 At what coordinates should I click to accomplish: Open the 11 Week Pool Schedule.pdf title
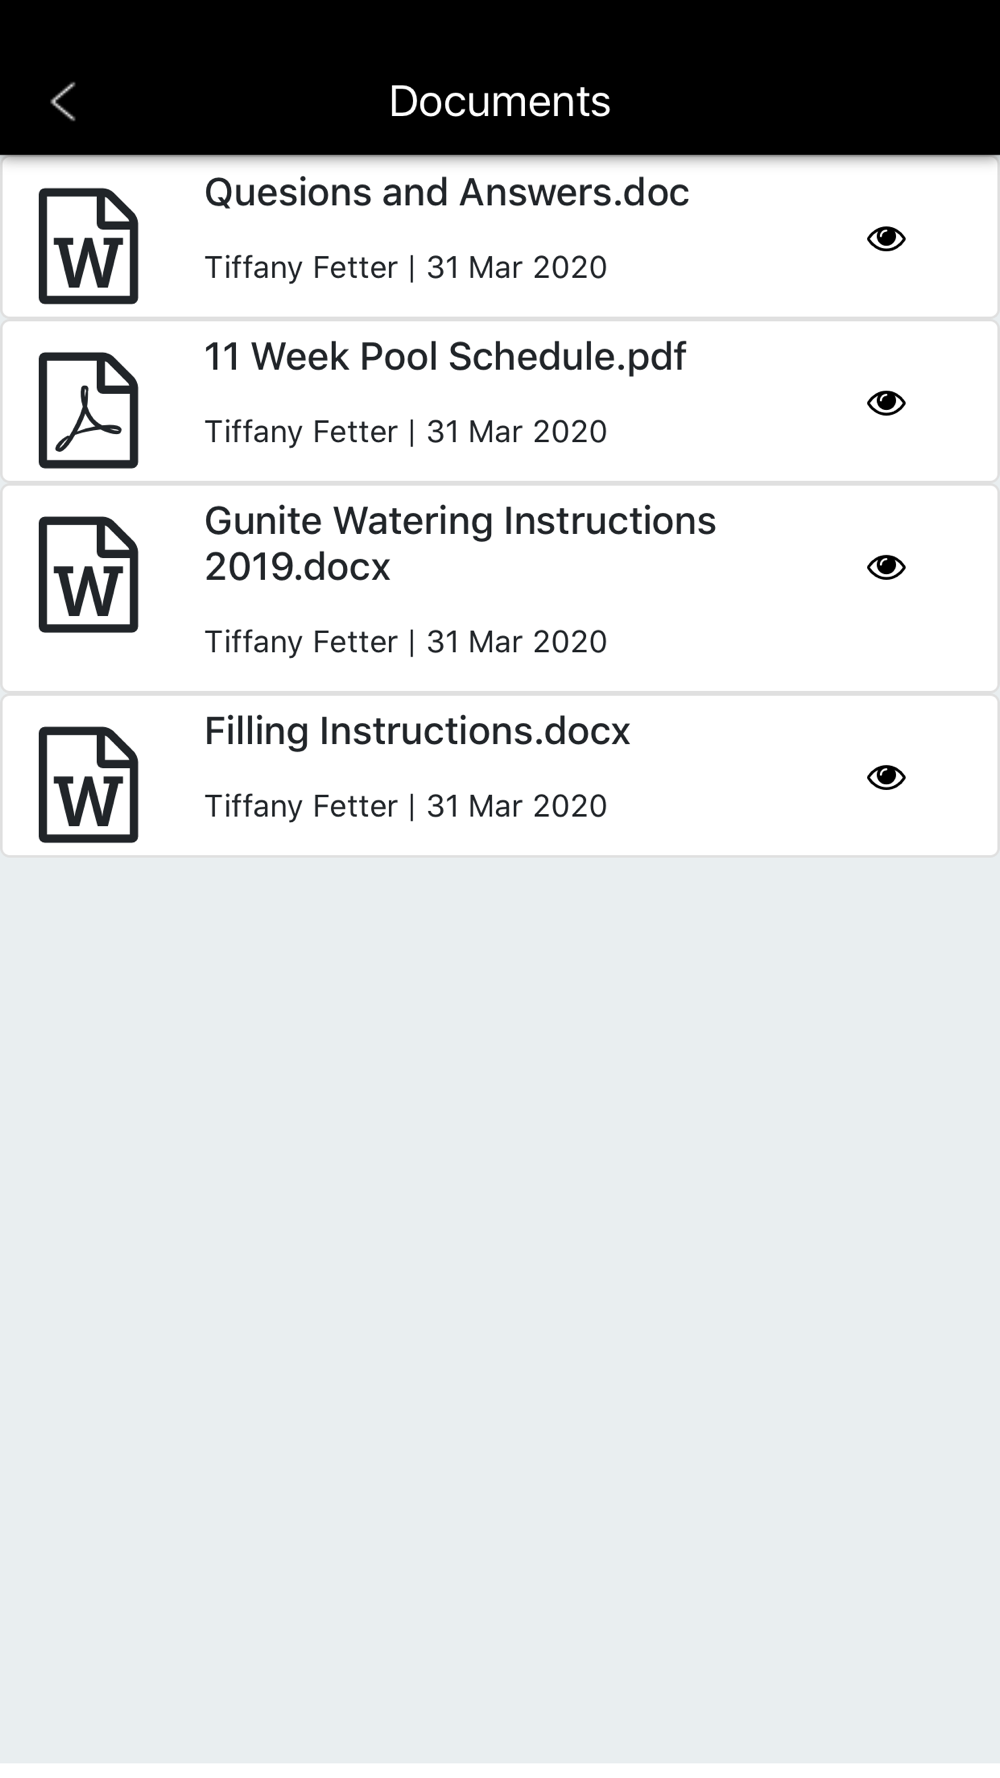coord(445,356)
